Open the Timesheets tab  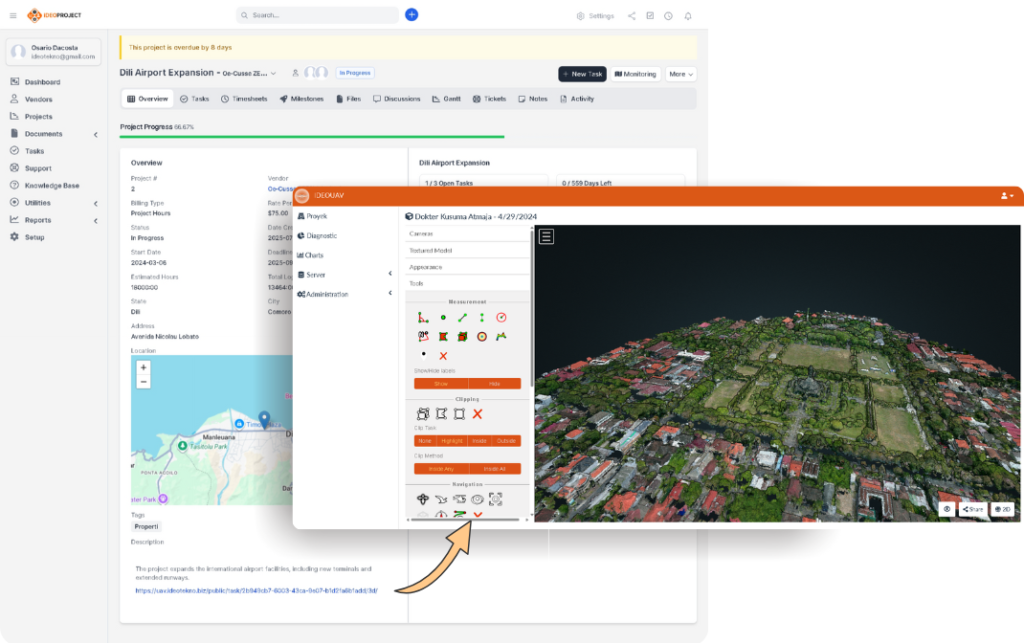coord(244,99)
